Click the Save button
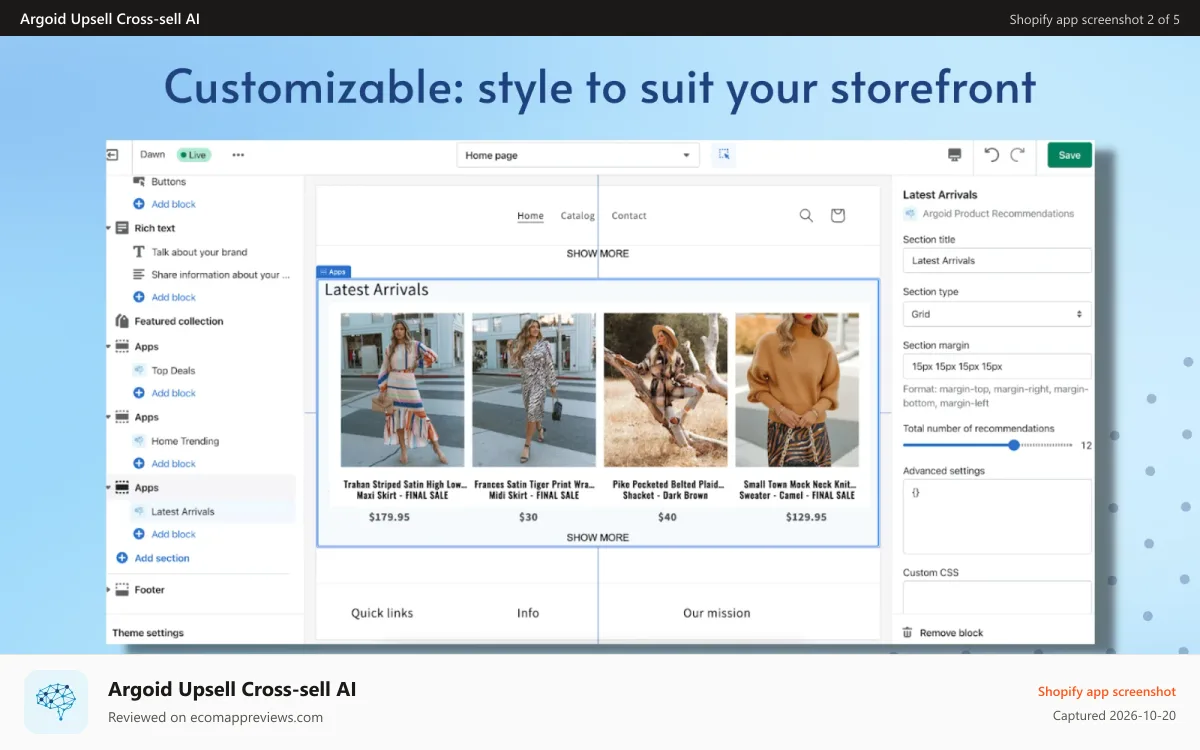Viewport: 1200px width, 750px height. (1069, 155)
